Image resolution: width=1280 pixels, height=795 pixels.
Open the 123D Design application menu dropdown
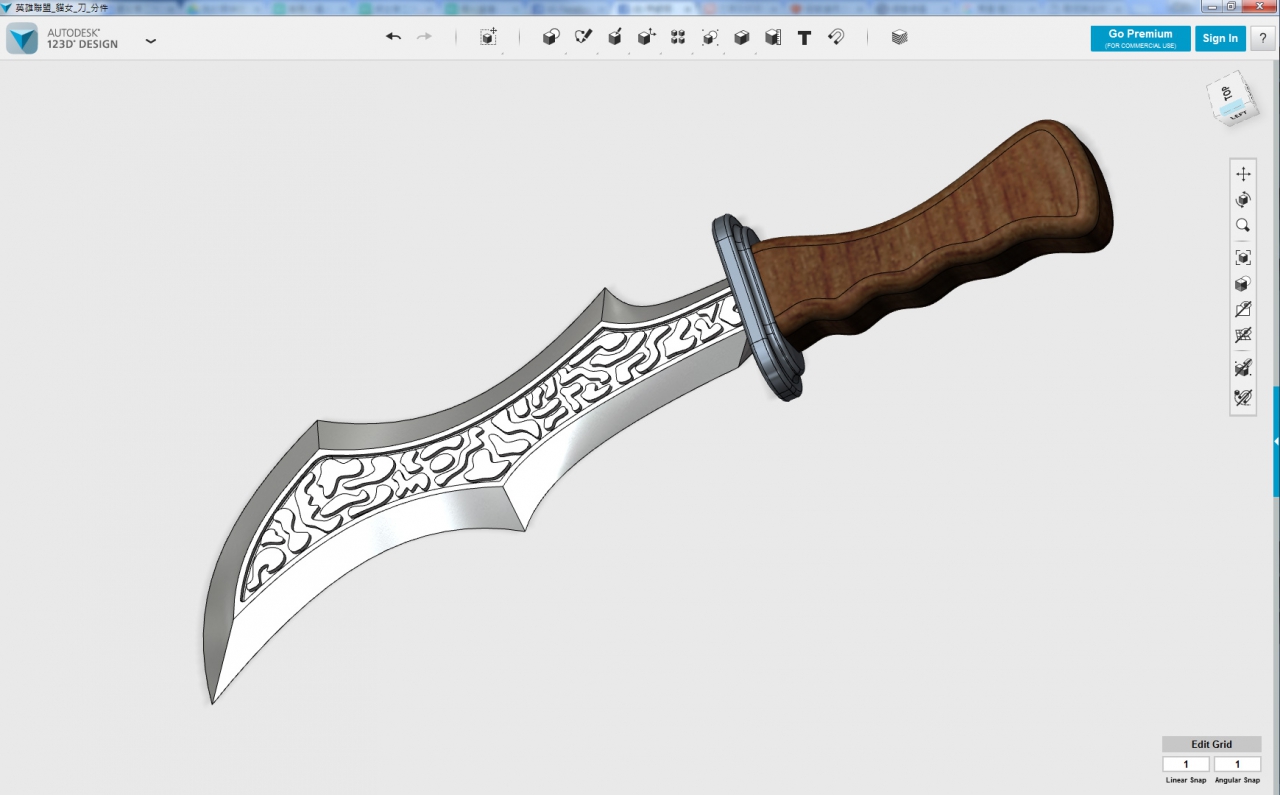(x=151, y=41)
